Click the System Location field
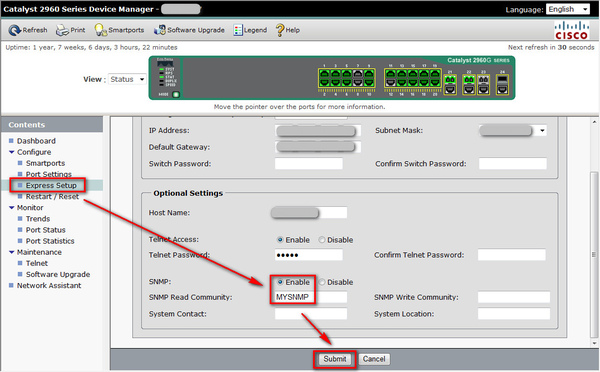The image size is (600, 372). point(514,314)
